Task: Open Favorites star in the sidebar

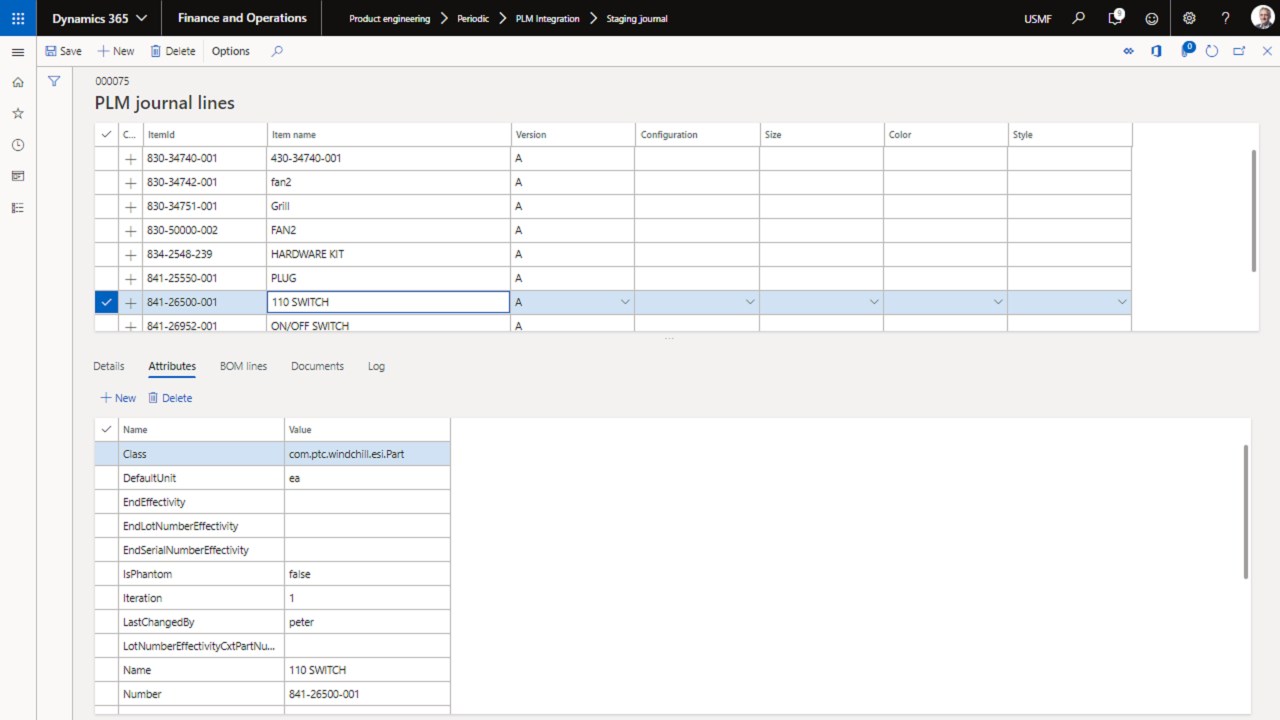Action: [x=18, y=114]
